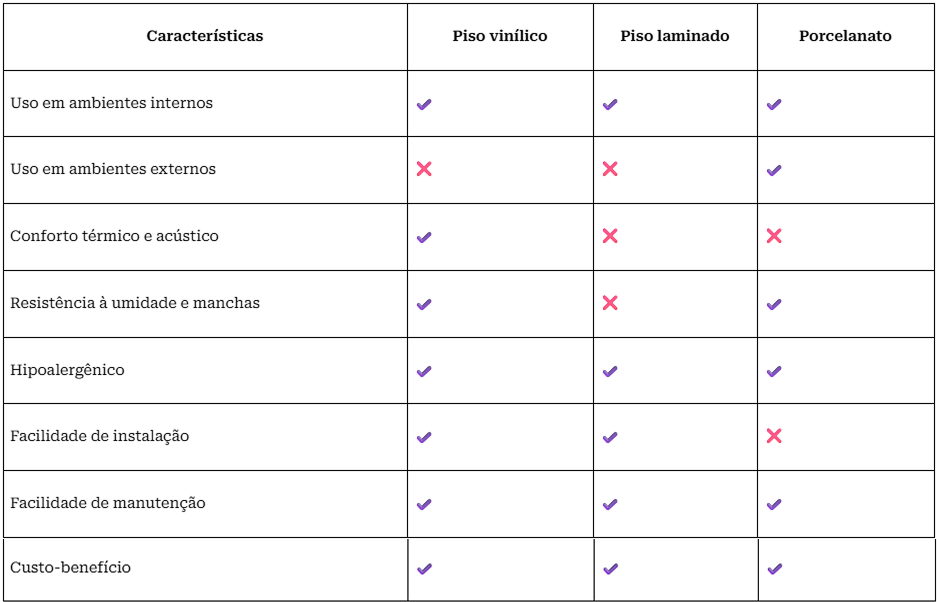The height and width of the screenshot is (602, 937).
Task: Click the Hipoalergênico row label
Action: 68,370
